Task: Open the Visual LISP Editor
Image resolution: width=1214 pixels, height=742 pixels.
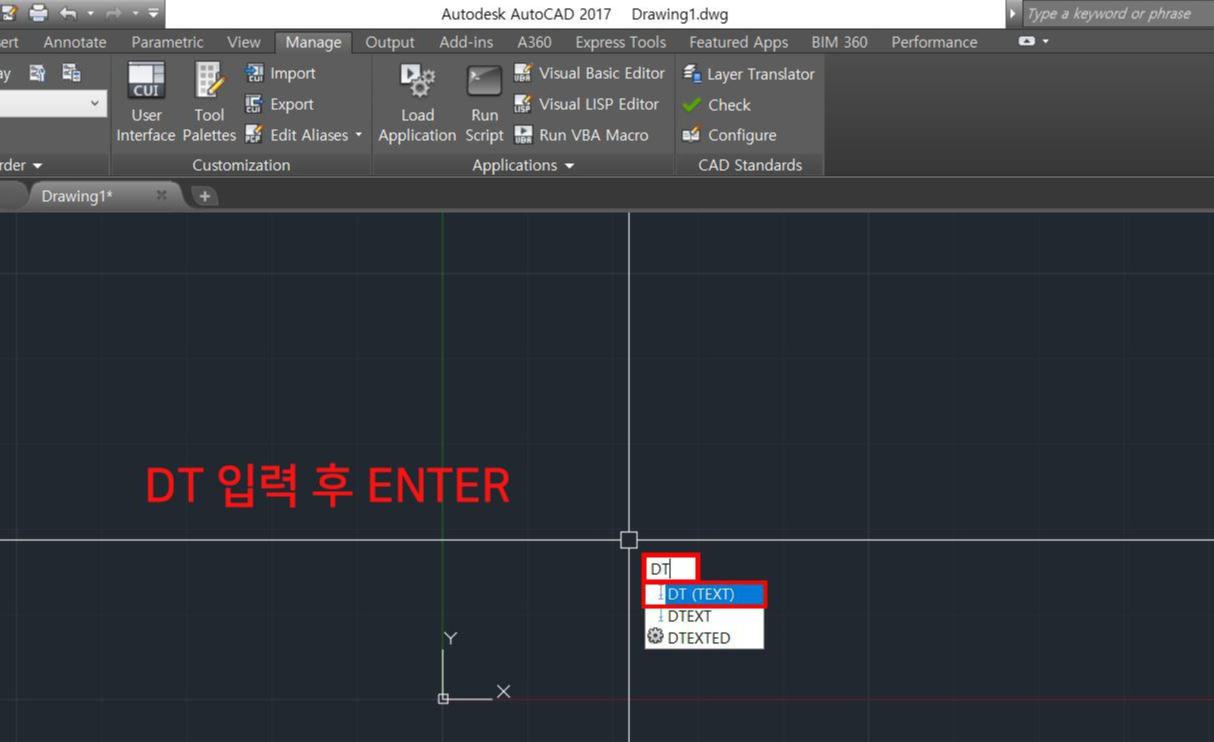Action: point(586,104)
